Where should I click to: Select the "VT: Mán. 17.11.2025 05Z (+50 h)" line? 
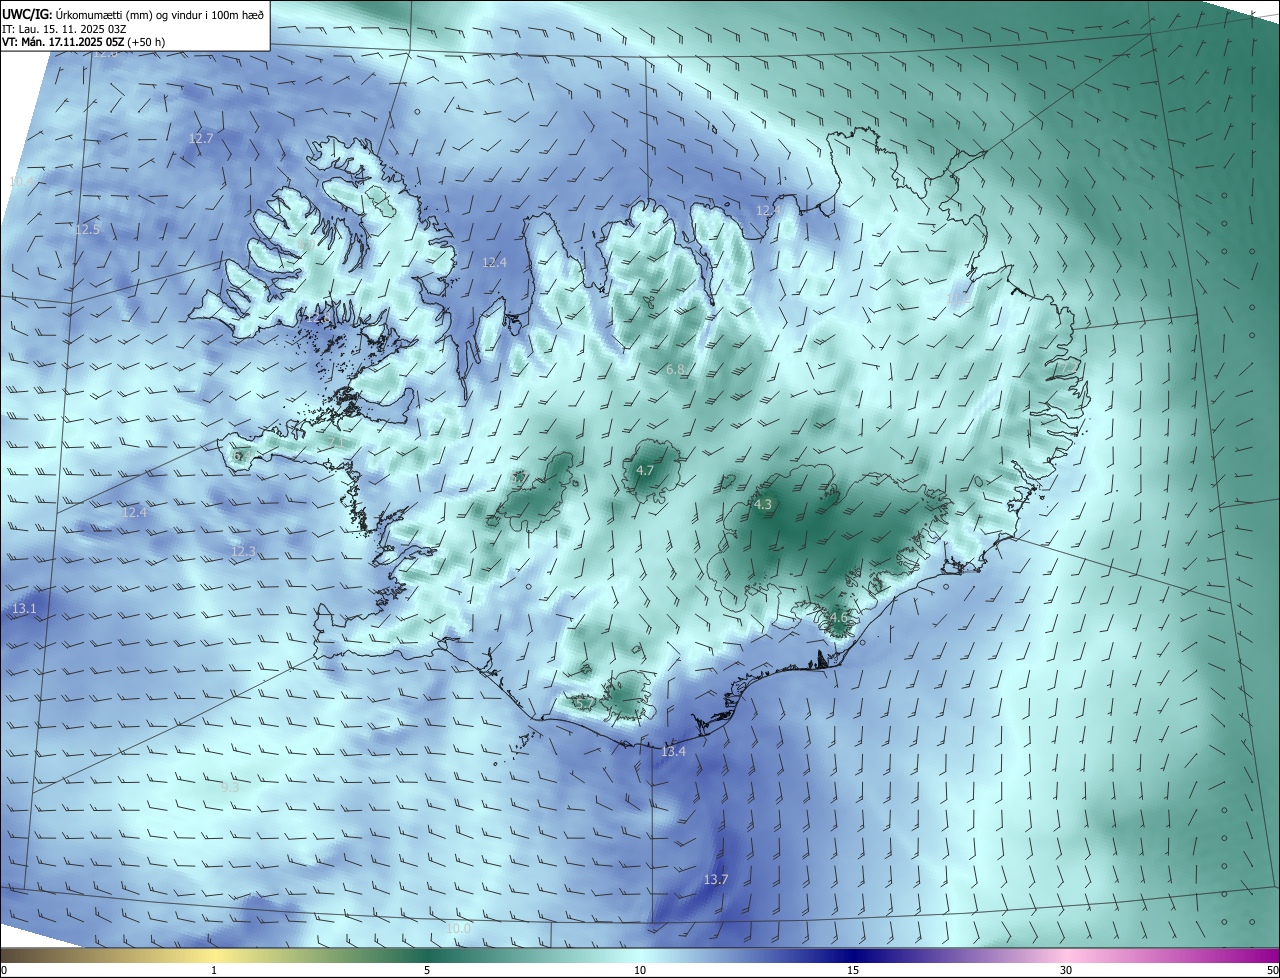(85, 43)
